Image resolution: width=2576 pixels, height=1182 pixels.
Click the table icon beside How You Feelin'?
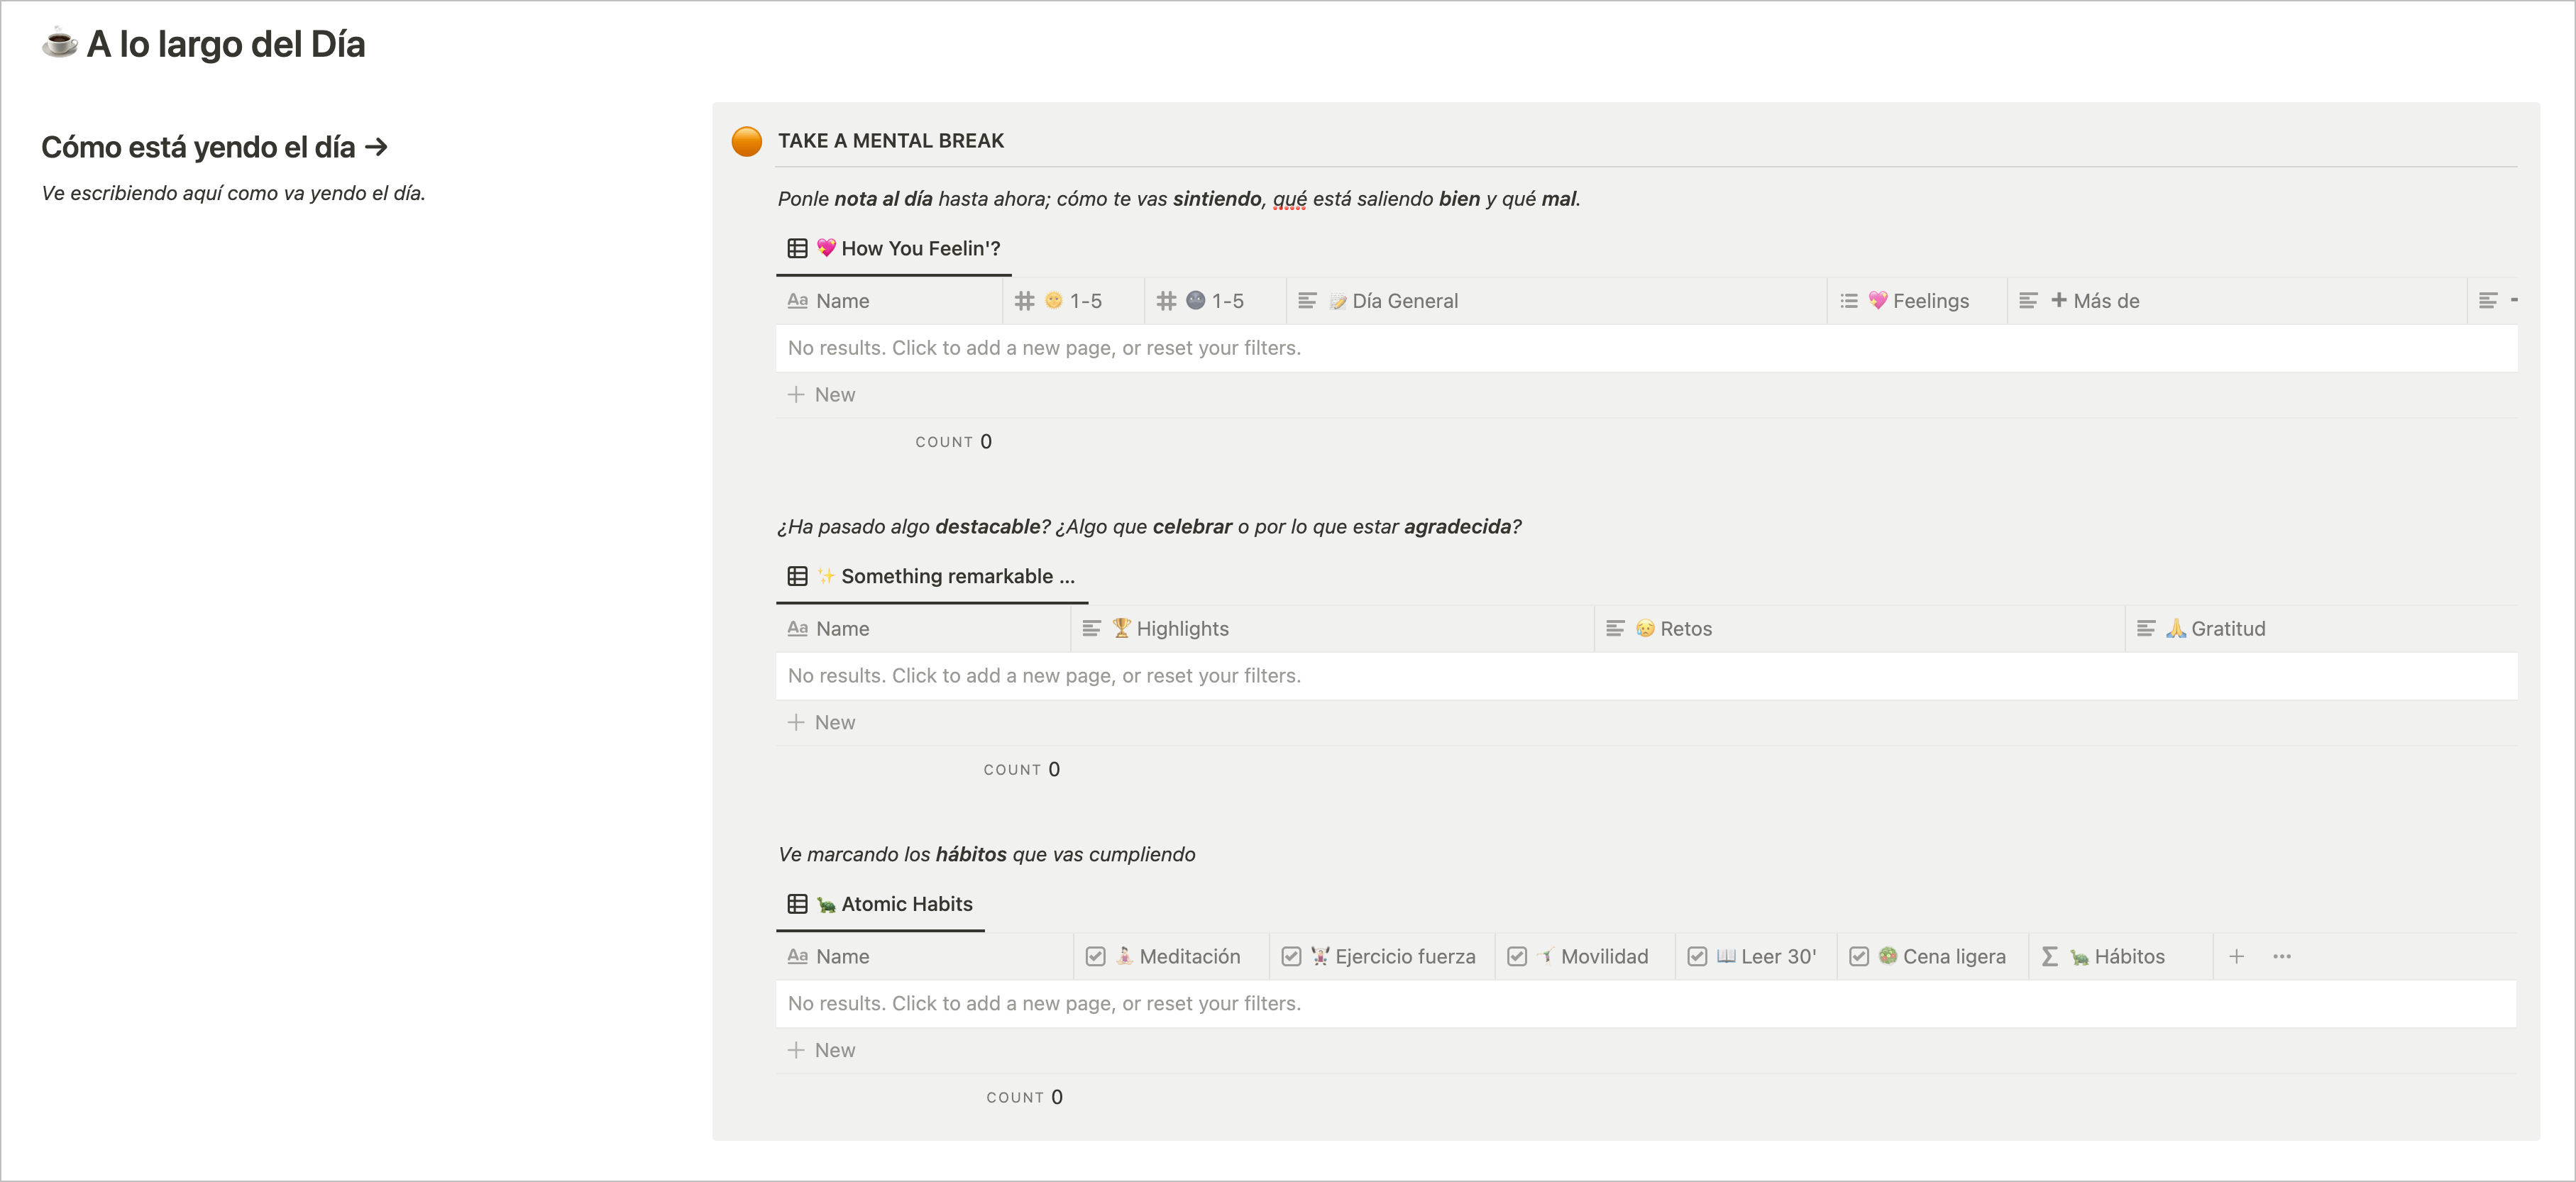point(797,248)
